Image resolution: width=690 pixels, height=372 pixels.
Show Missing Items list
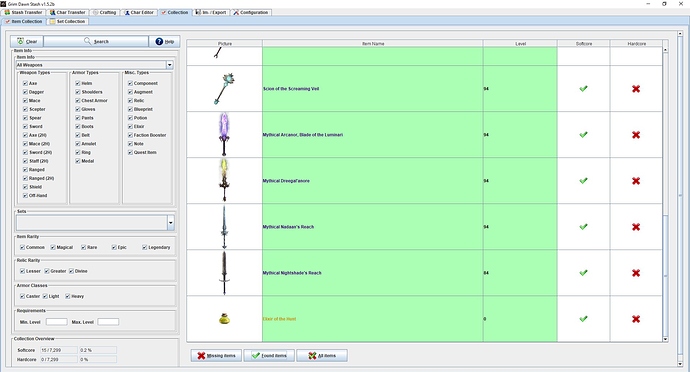pyautogui.click(x=216, y=355)
